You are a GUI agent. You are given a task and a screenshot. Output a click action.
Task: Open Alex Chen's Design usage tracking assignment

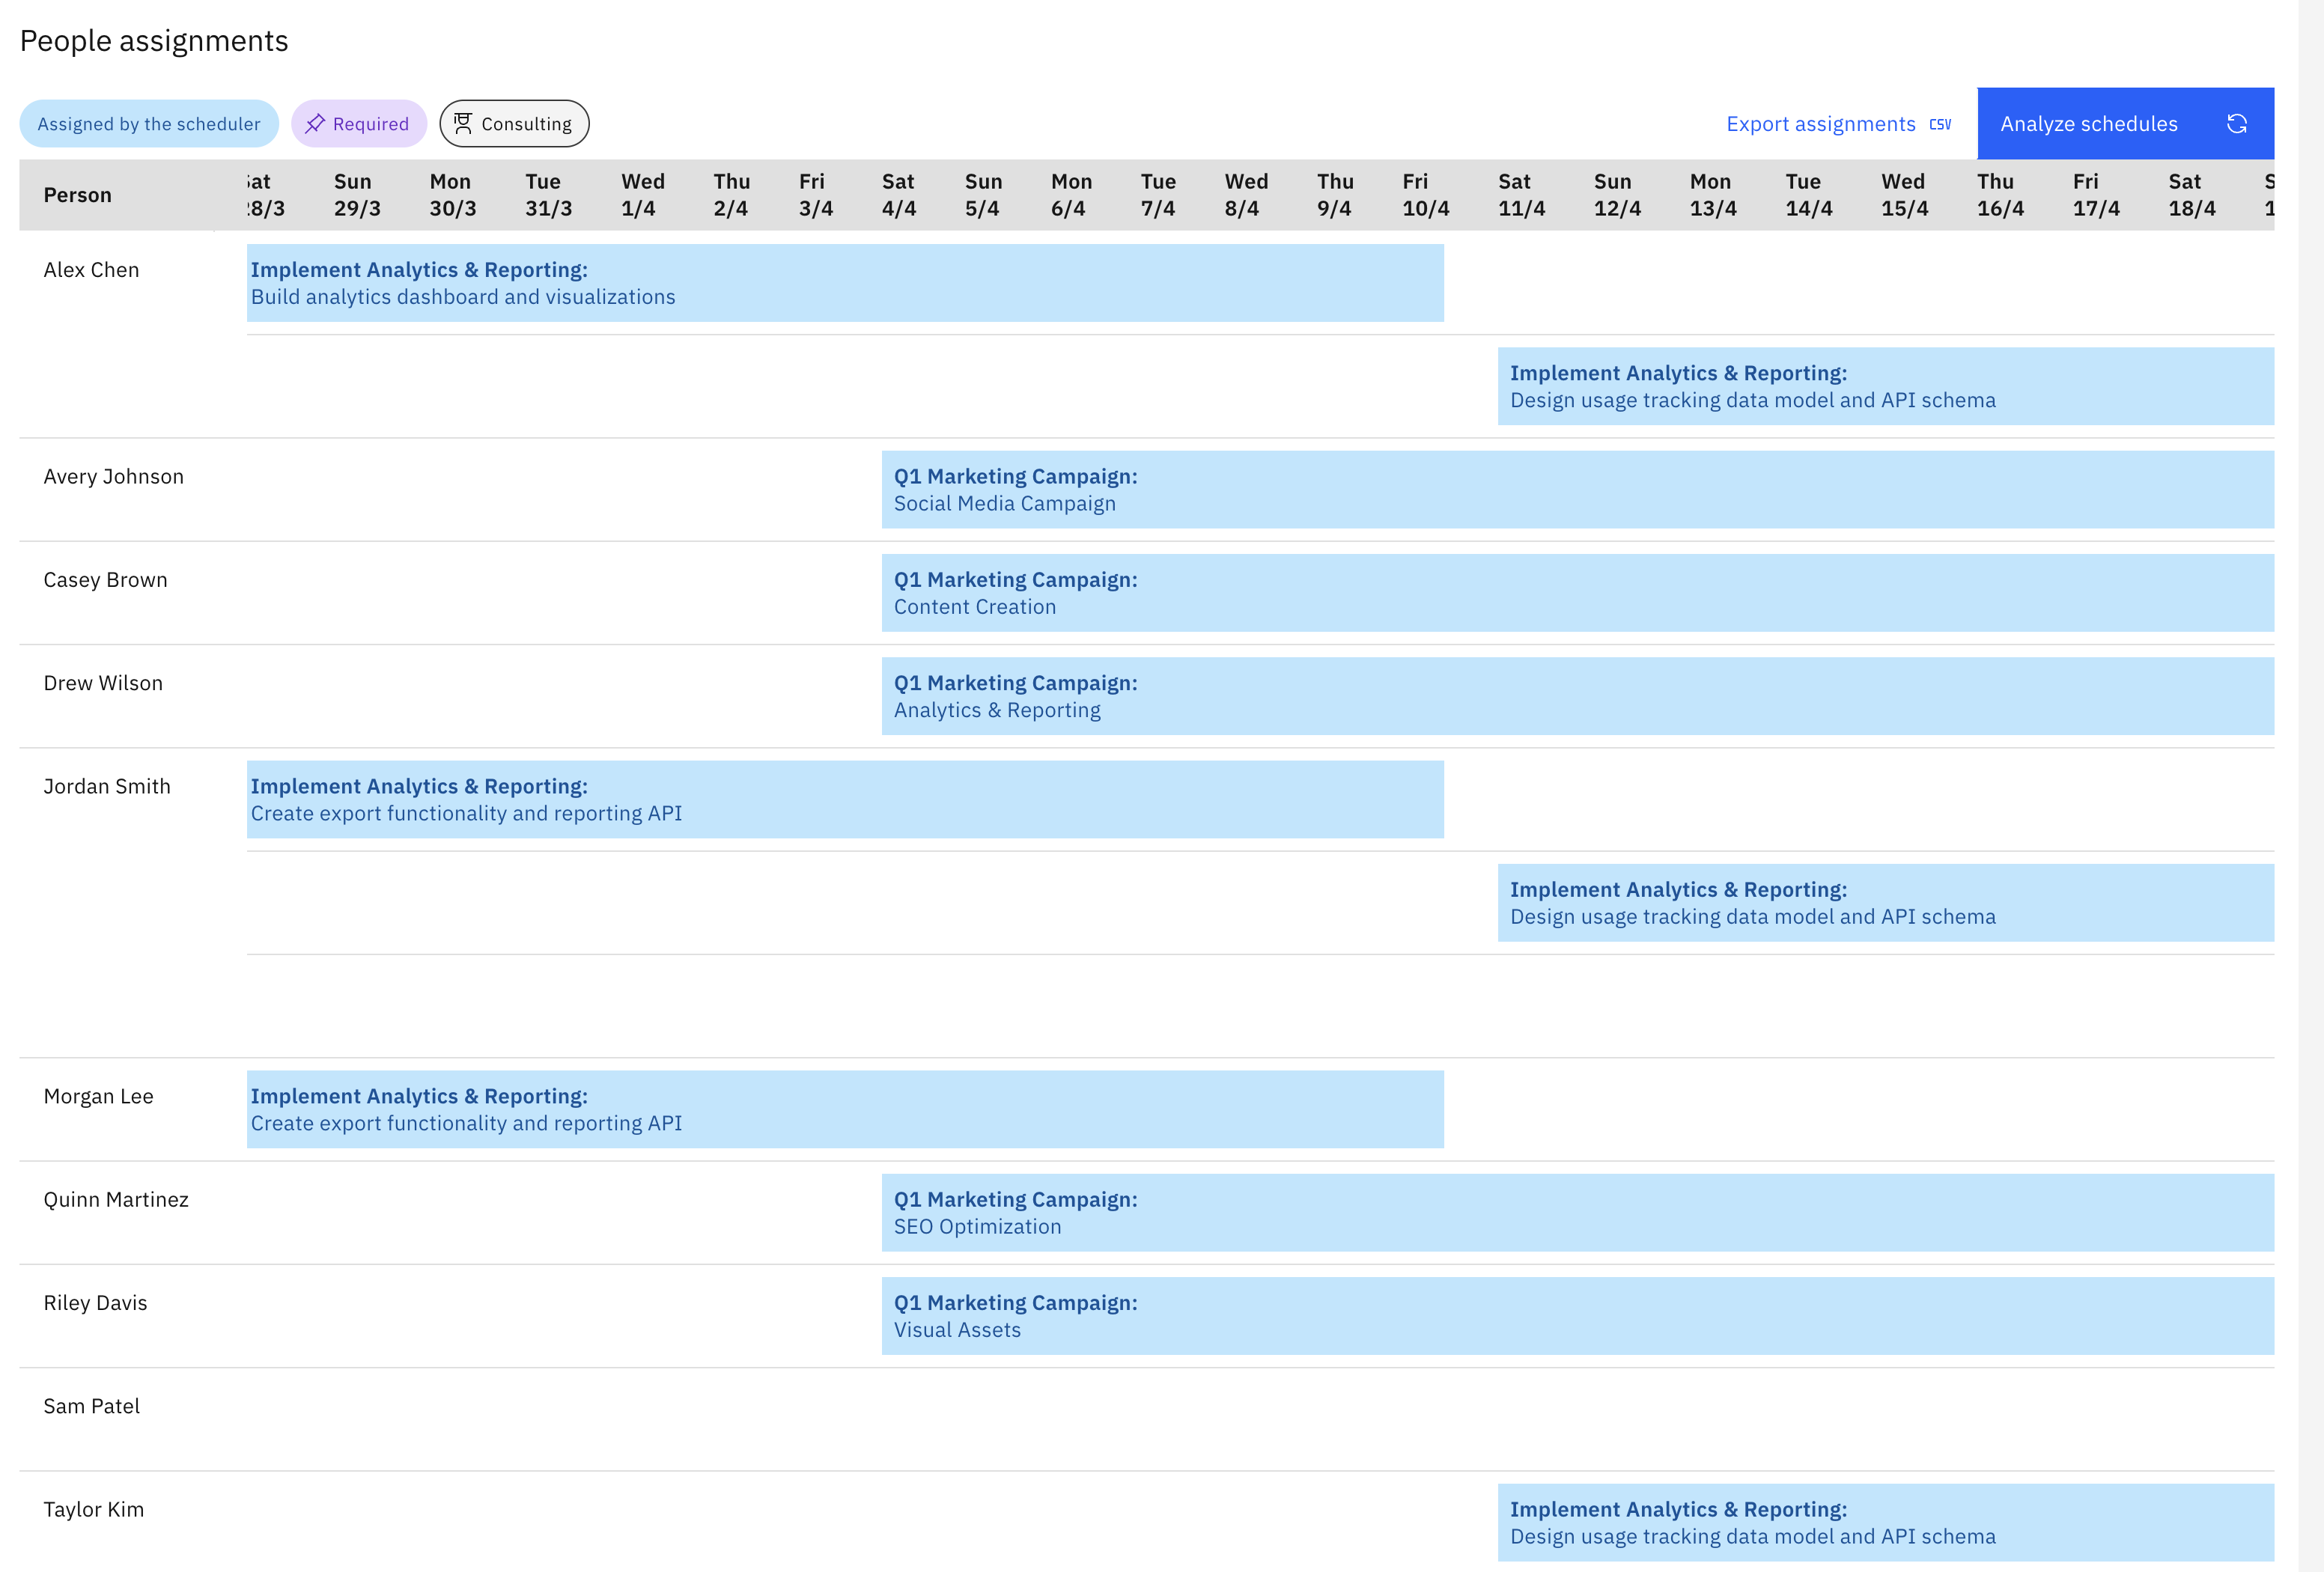[x=1885, y=386]
